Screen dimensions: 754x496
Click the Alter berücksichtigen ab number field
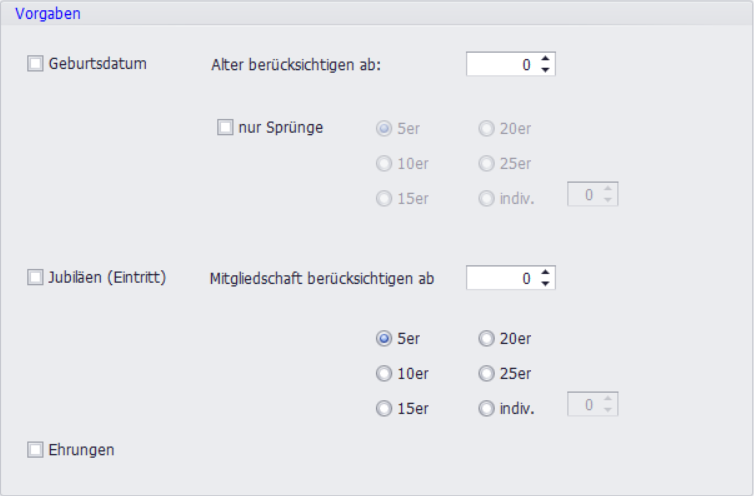pos(500,65)
